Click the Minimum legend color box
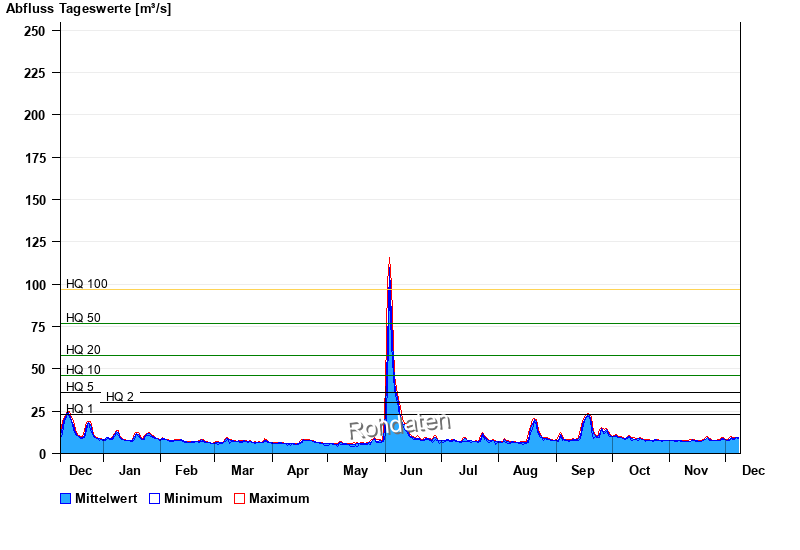 point(154,499)
